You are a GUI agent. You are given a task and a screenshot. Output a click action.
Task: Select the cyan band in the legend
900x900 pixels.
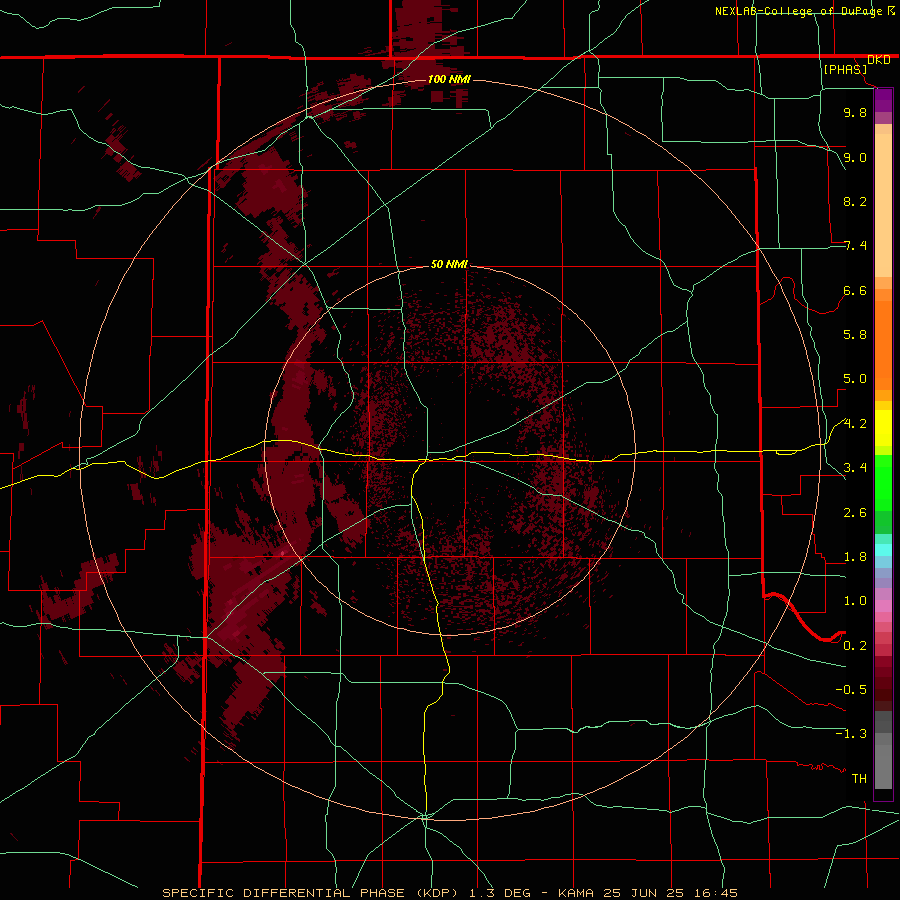883,550
